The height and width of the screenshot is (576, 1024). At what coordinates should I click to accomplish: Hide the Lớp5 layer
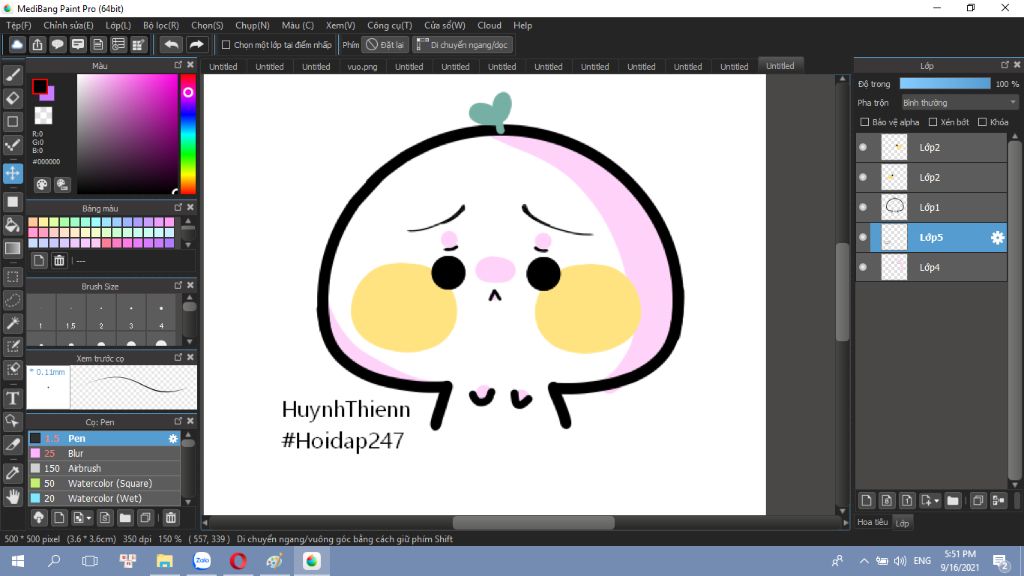point(863,238)
